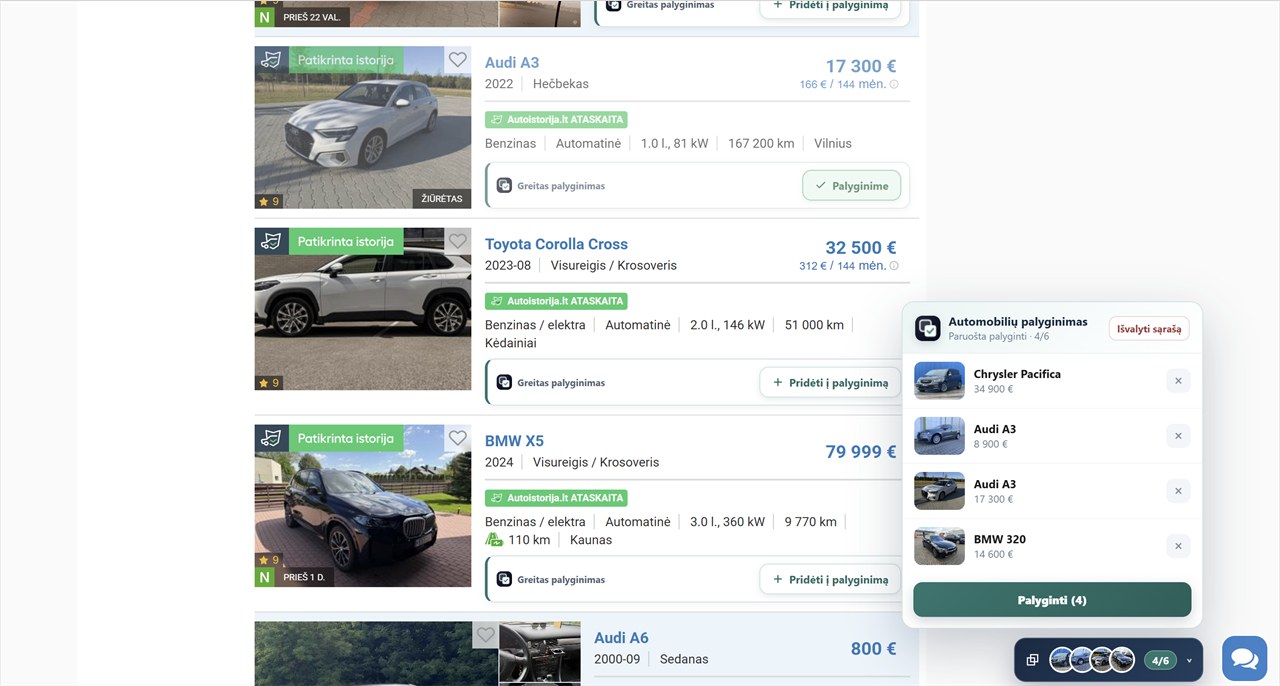Open Autoistorija.lt ATASKAITA badge for Audi A3
Screen dimensions: 1280x686
(556, 119)
